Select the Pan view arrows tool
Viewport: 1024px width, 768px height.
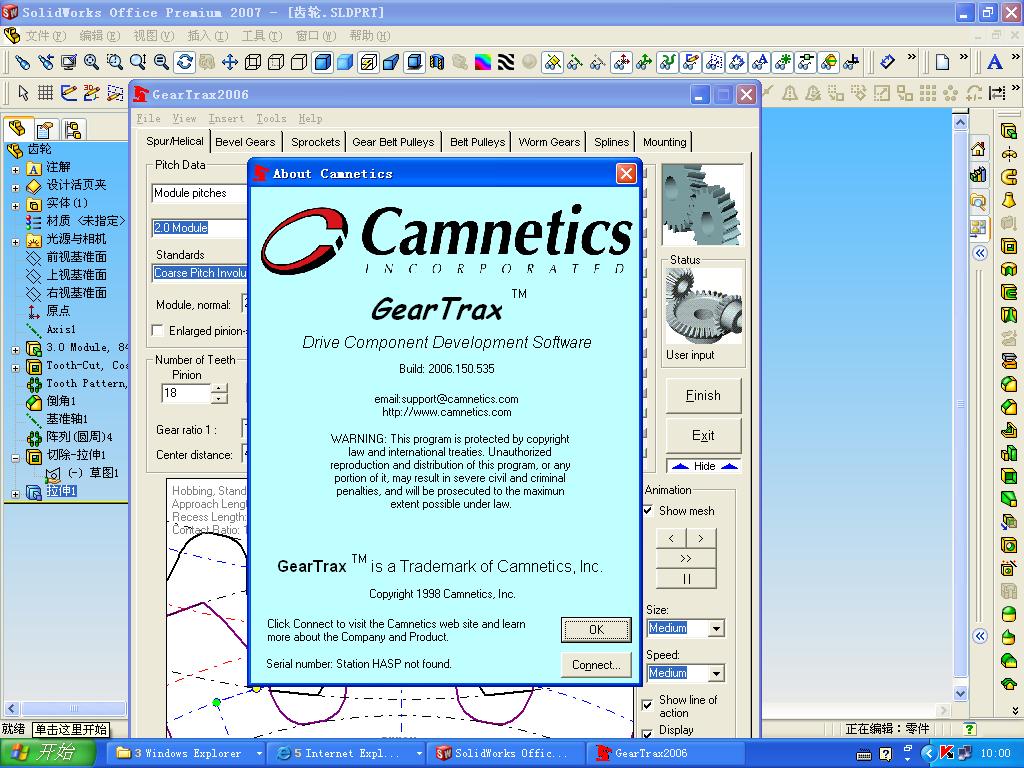(x=230, y=62)
